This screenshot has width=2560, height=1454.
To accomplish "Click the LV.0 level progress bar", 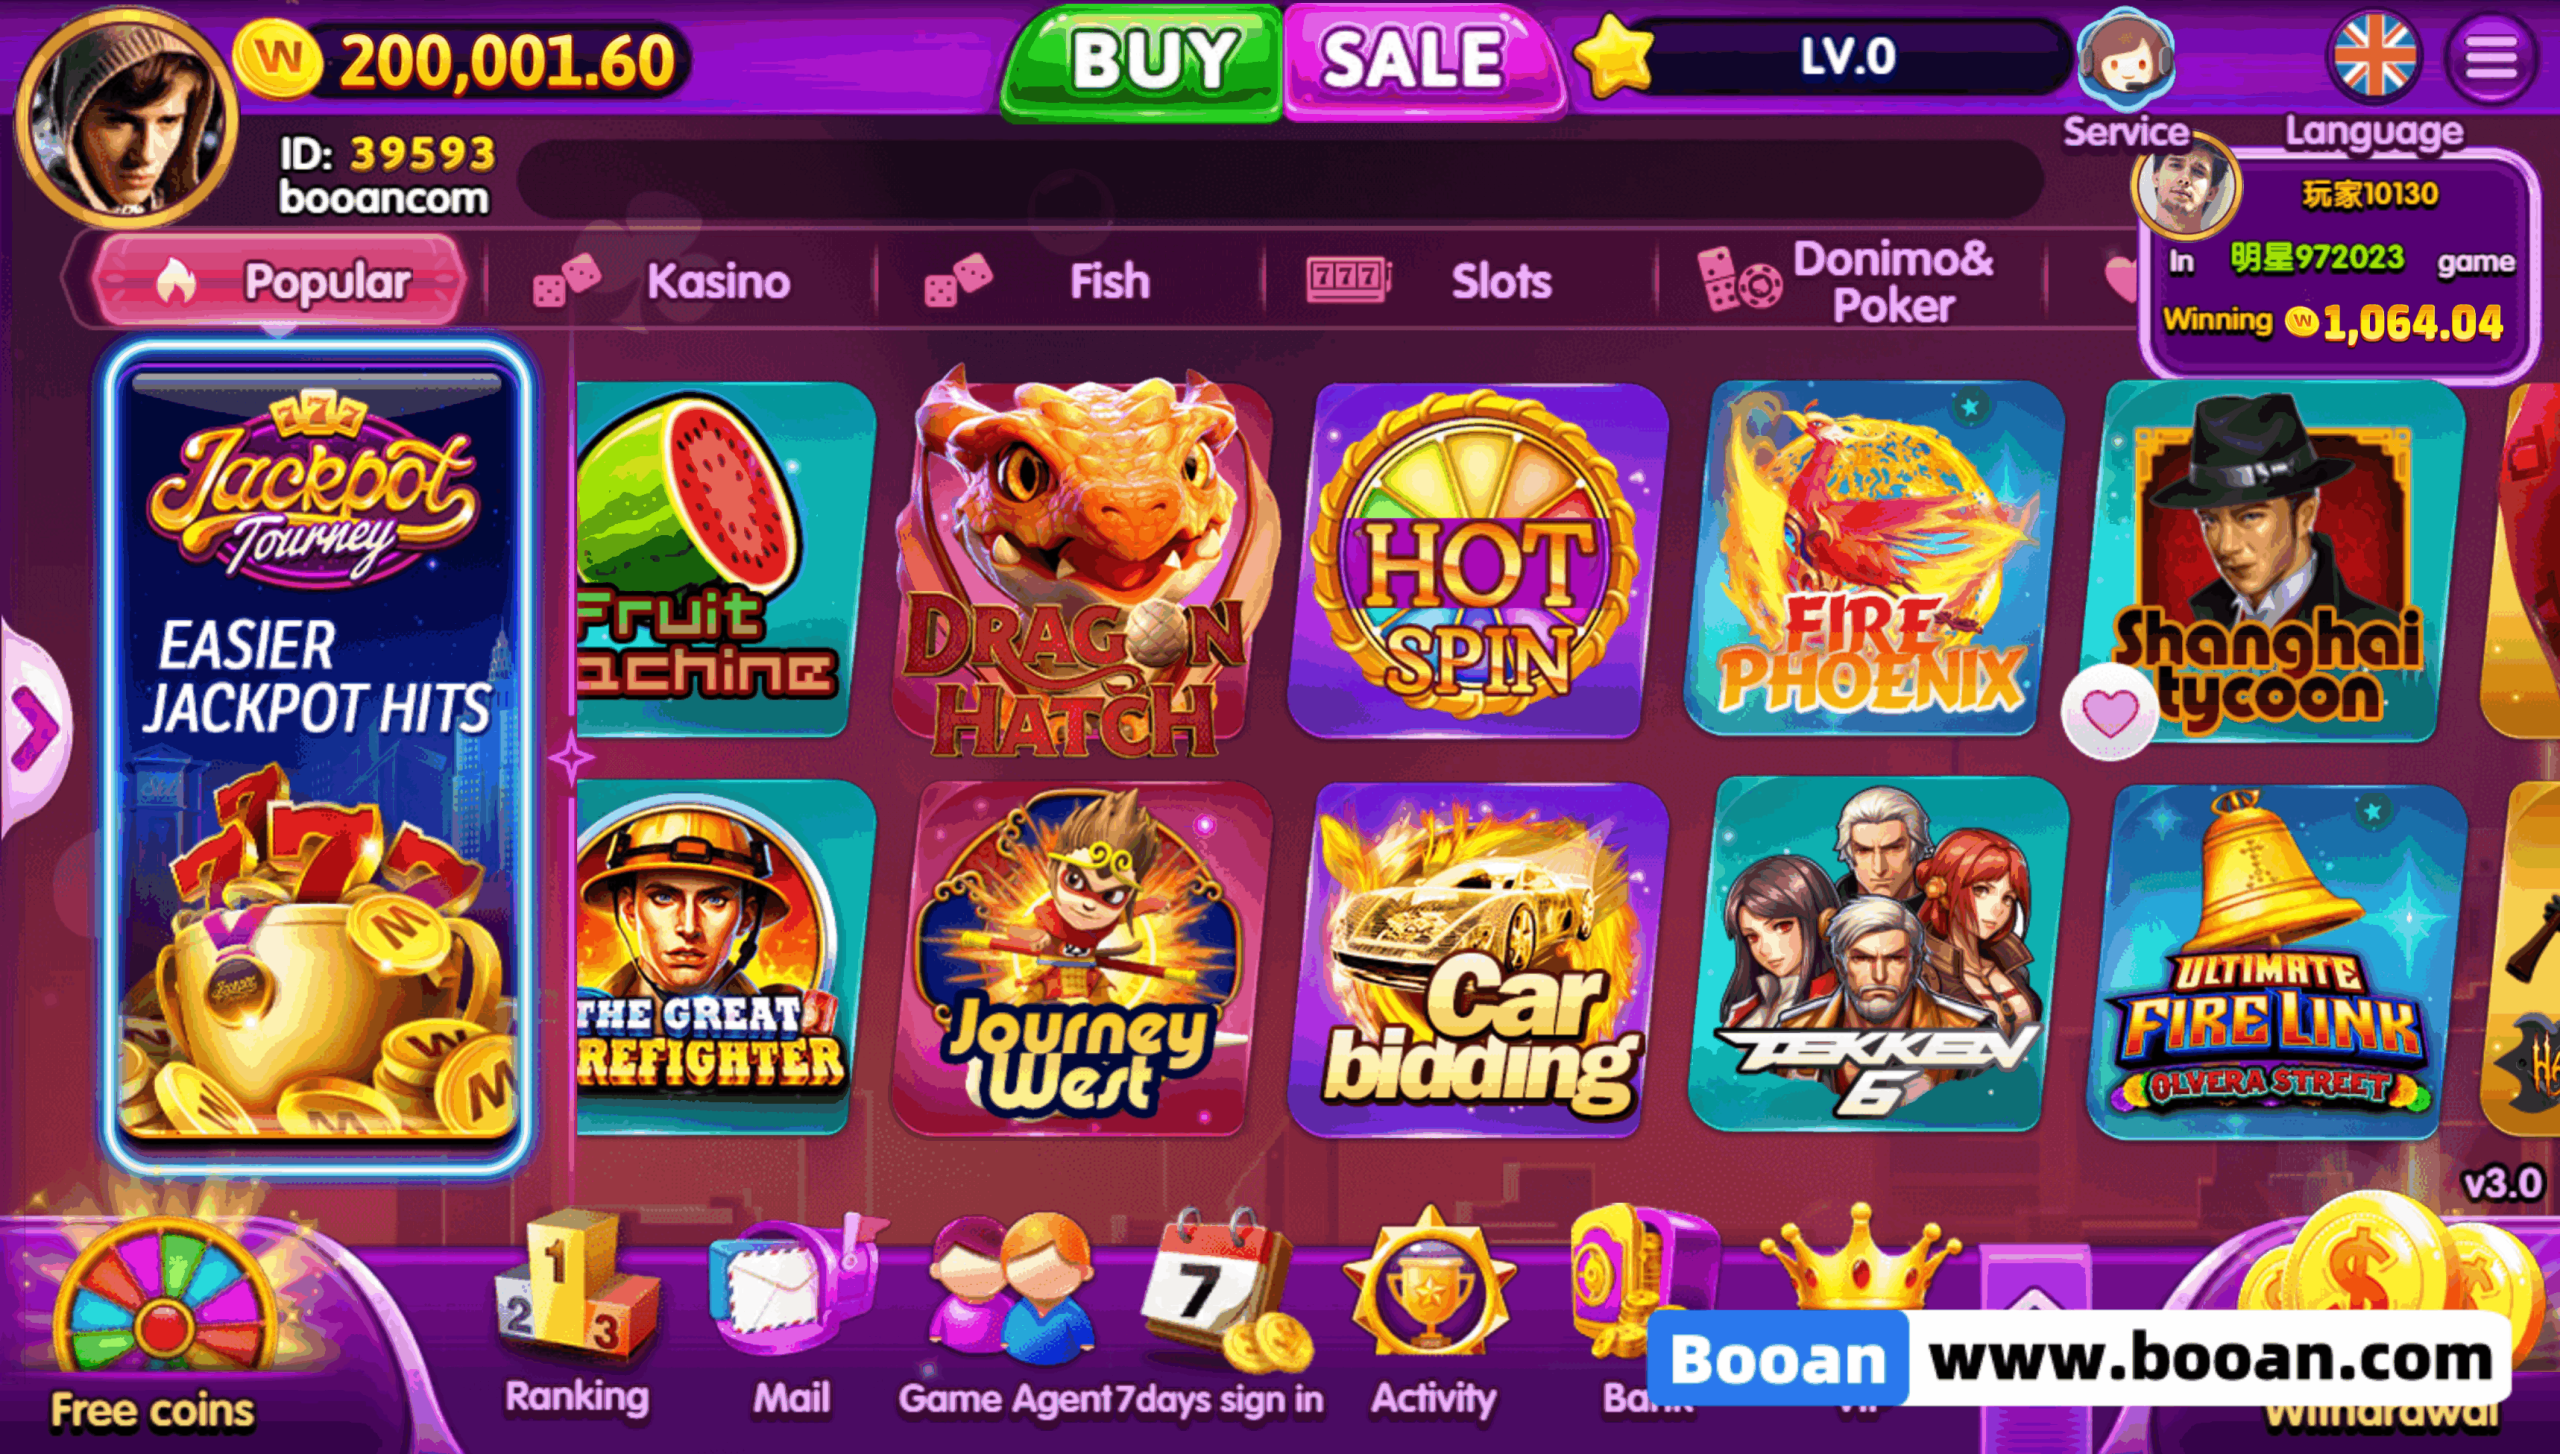I will tap(1846, 57).
